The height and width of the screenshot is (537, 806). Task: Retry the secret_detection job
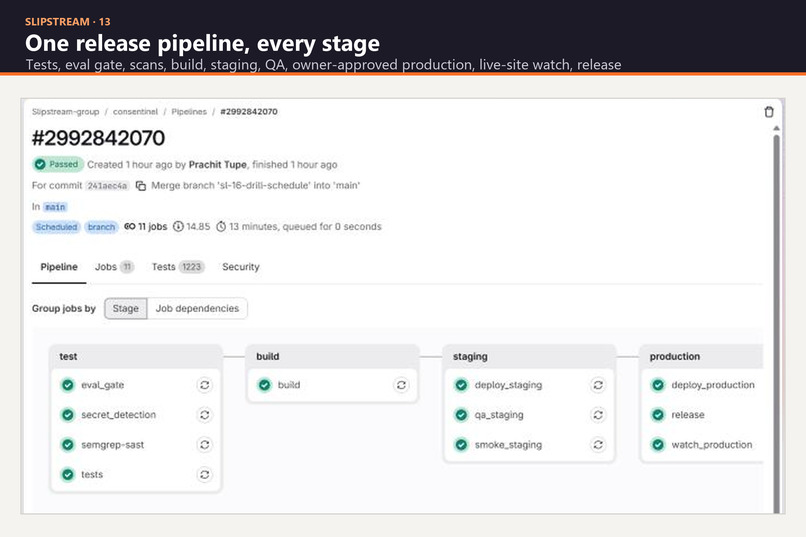(205, 415)
